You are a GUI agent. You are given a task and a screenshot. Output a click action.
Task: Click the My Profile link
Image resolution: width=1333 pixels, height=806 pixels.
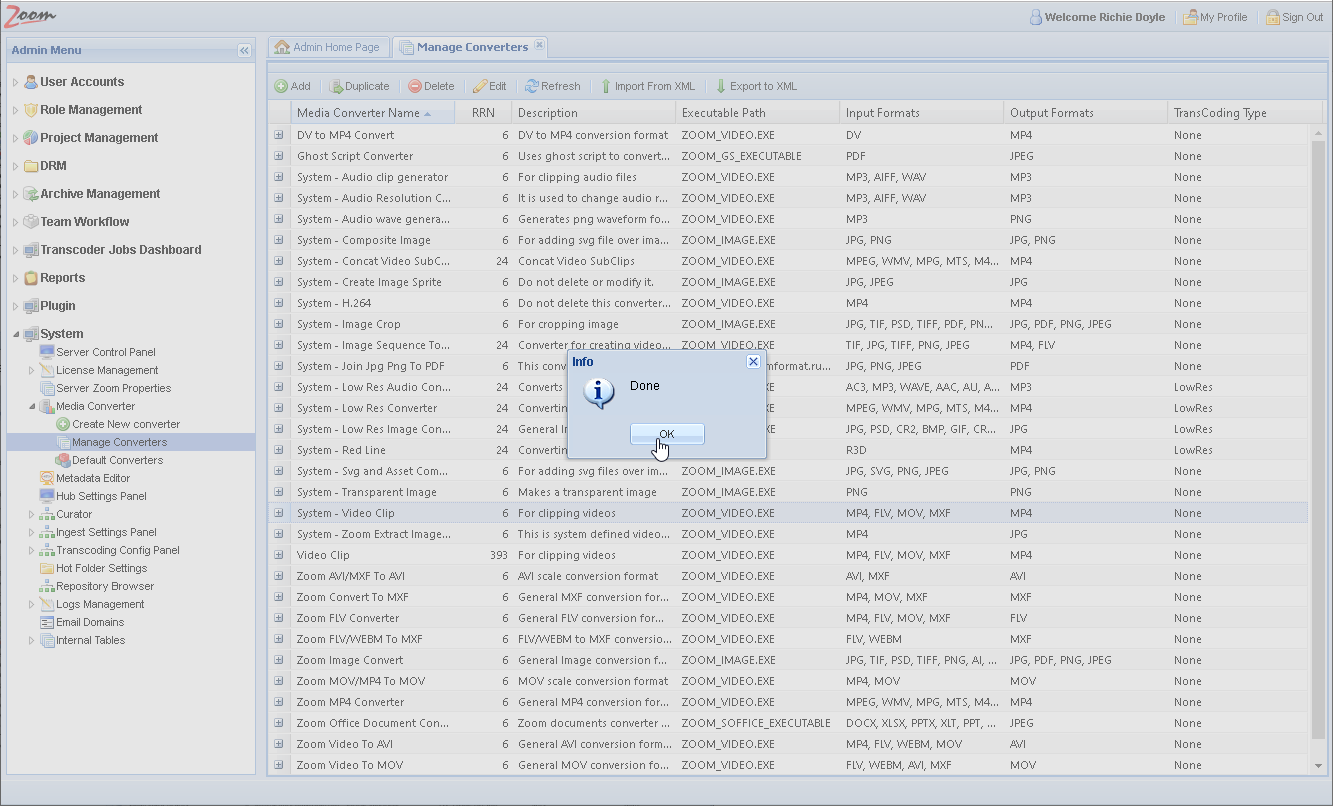1223,17
